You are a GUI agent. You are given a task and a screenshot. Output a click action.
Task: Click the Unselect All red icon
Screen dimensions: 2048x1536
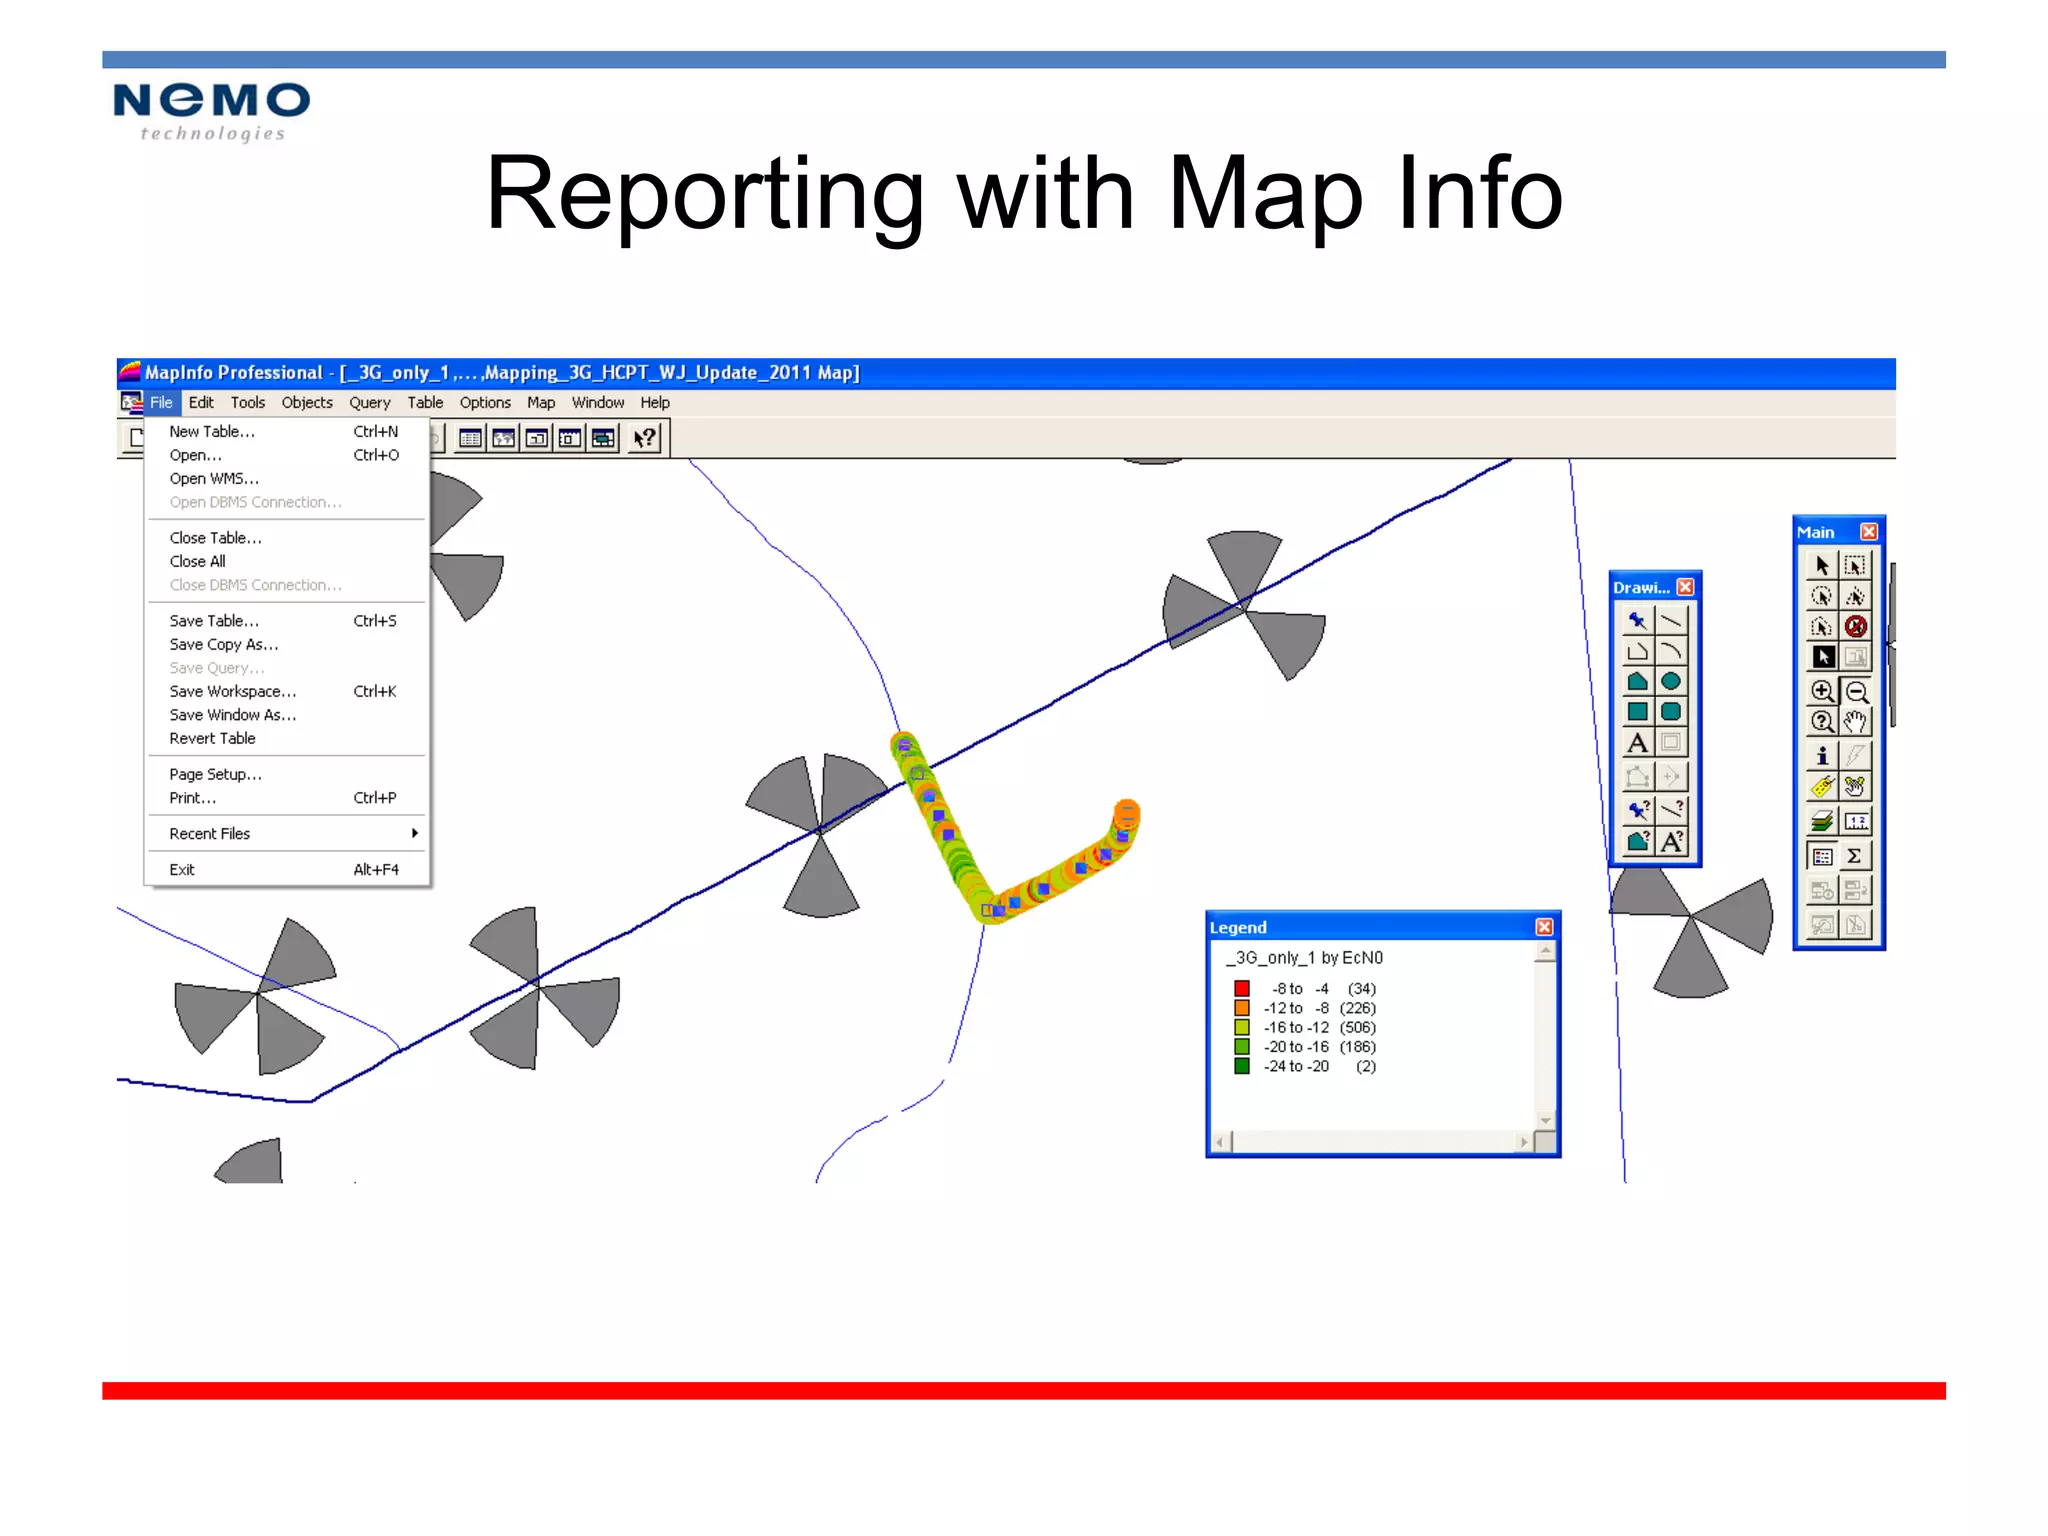coord(1855,626)
